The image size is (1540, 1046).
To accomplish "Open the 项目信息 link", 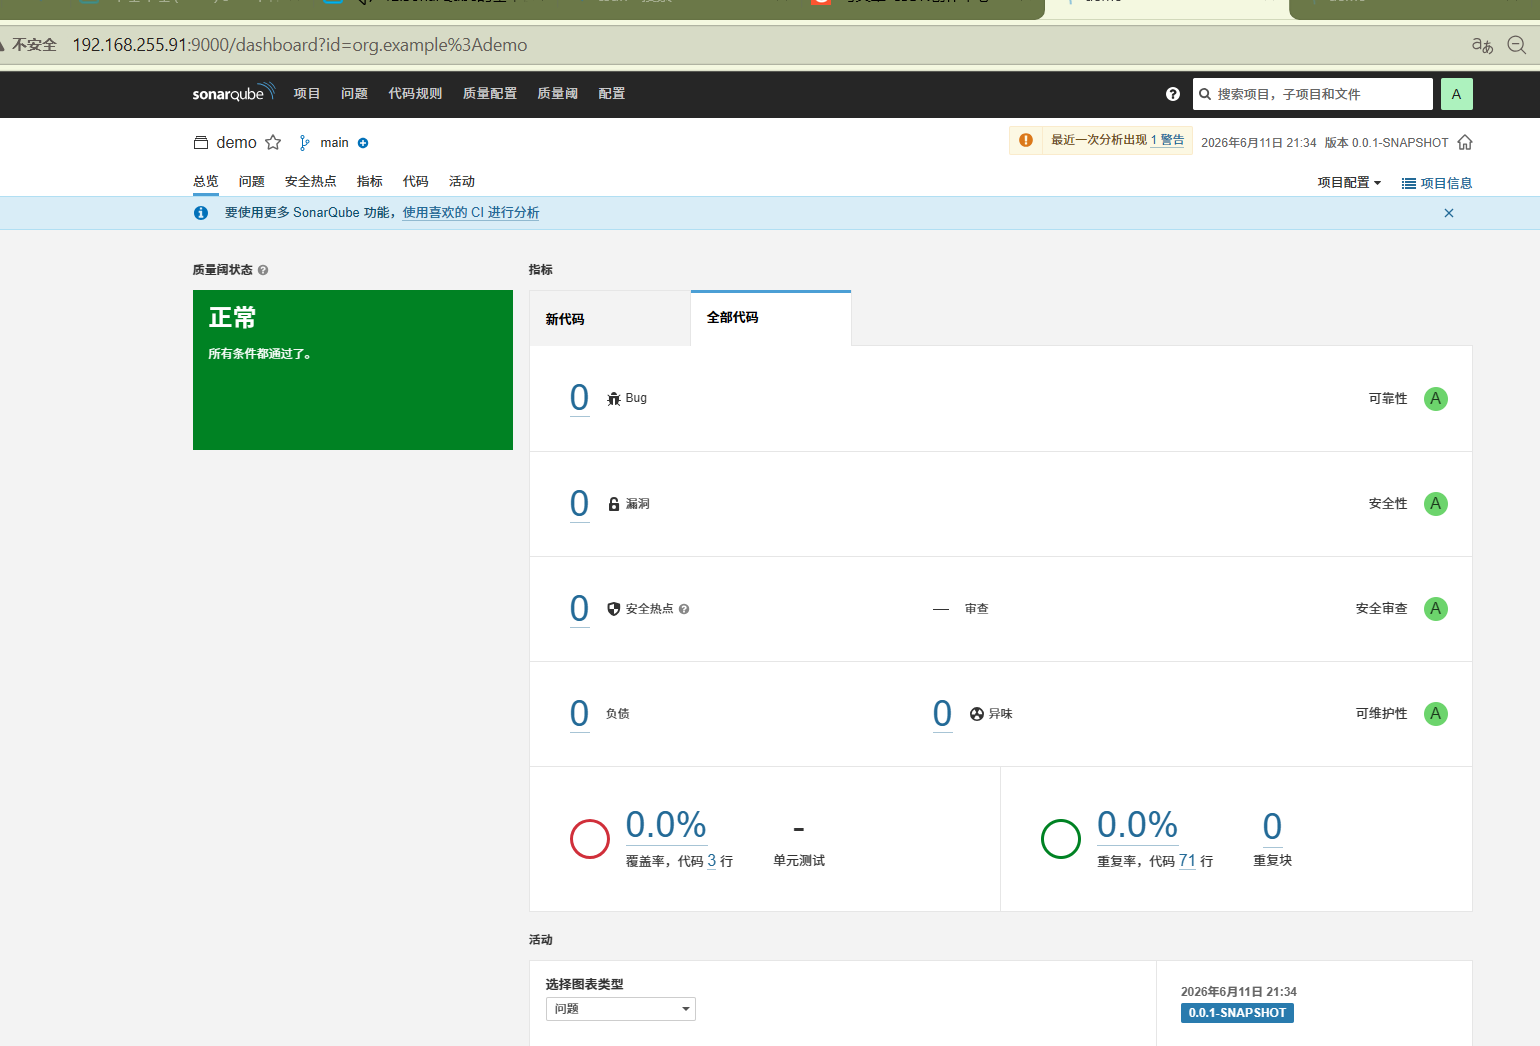I will (1437, 183).
